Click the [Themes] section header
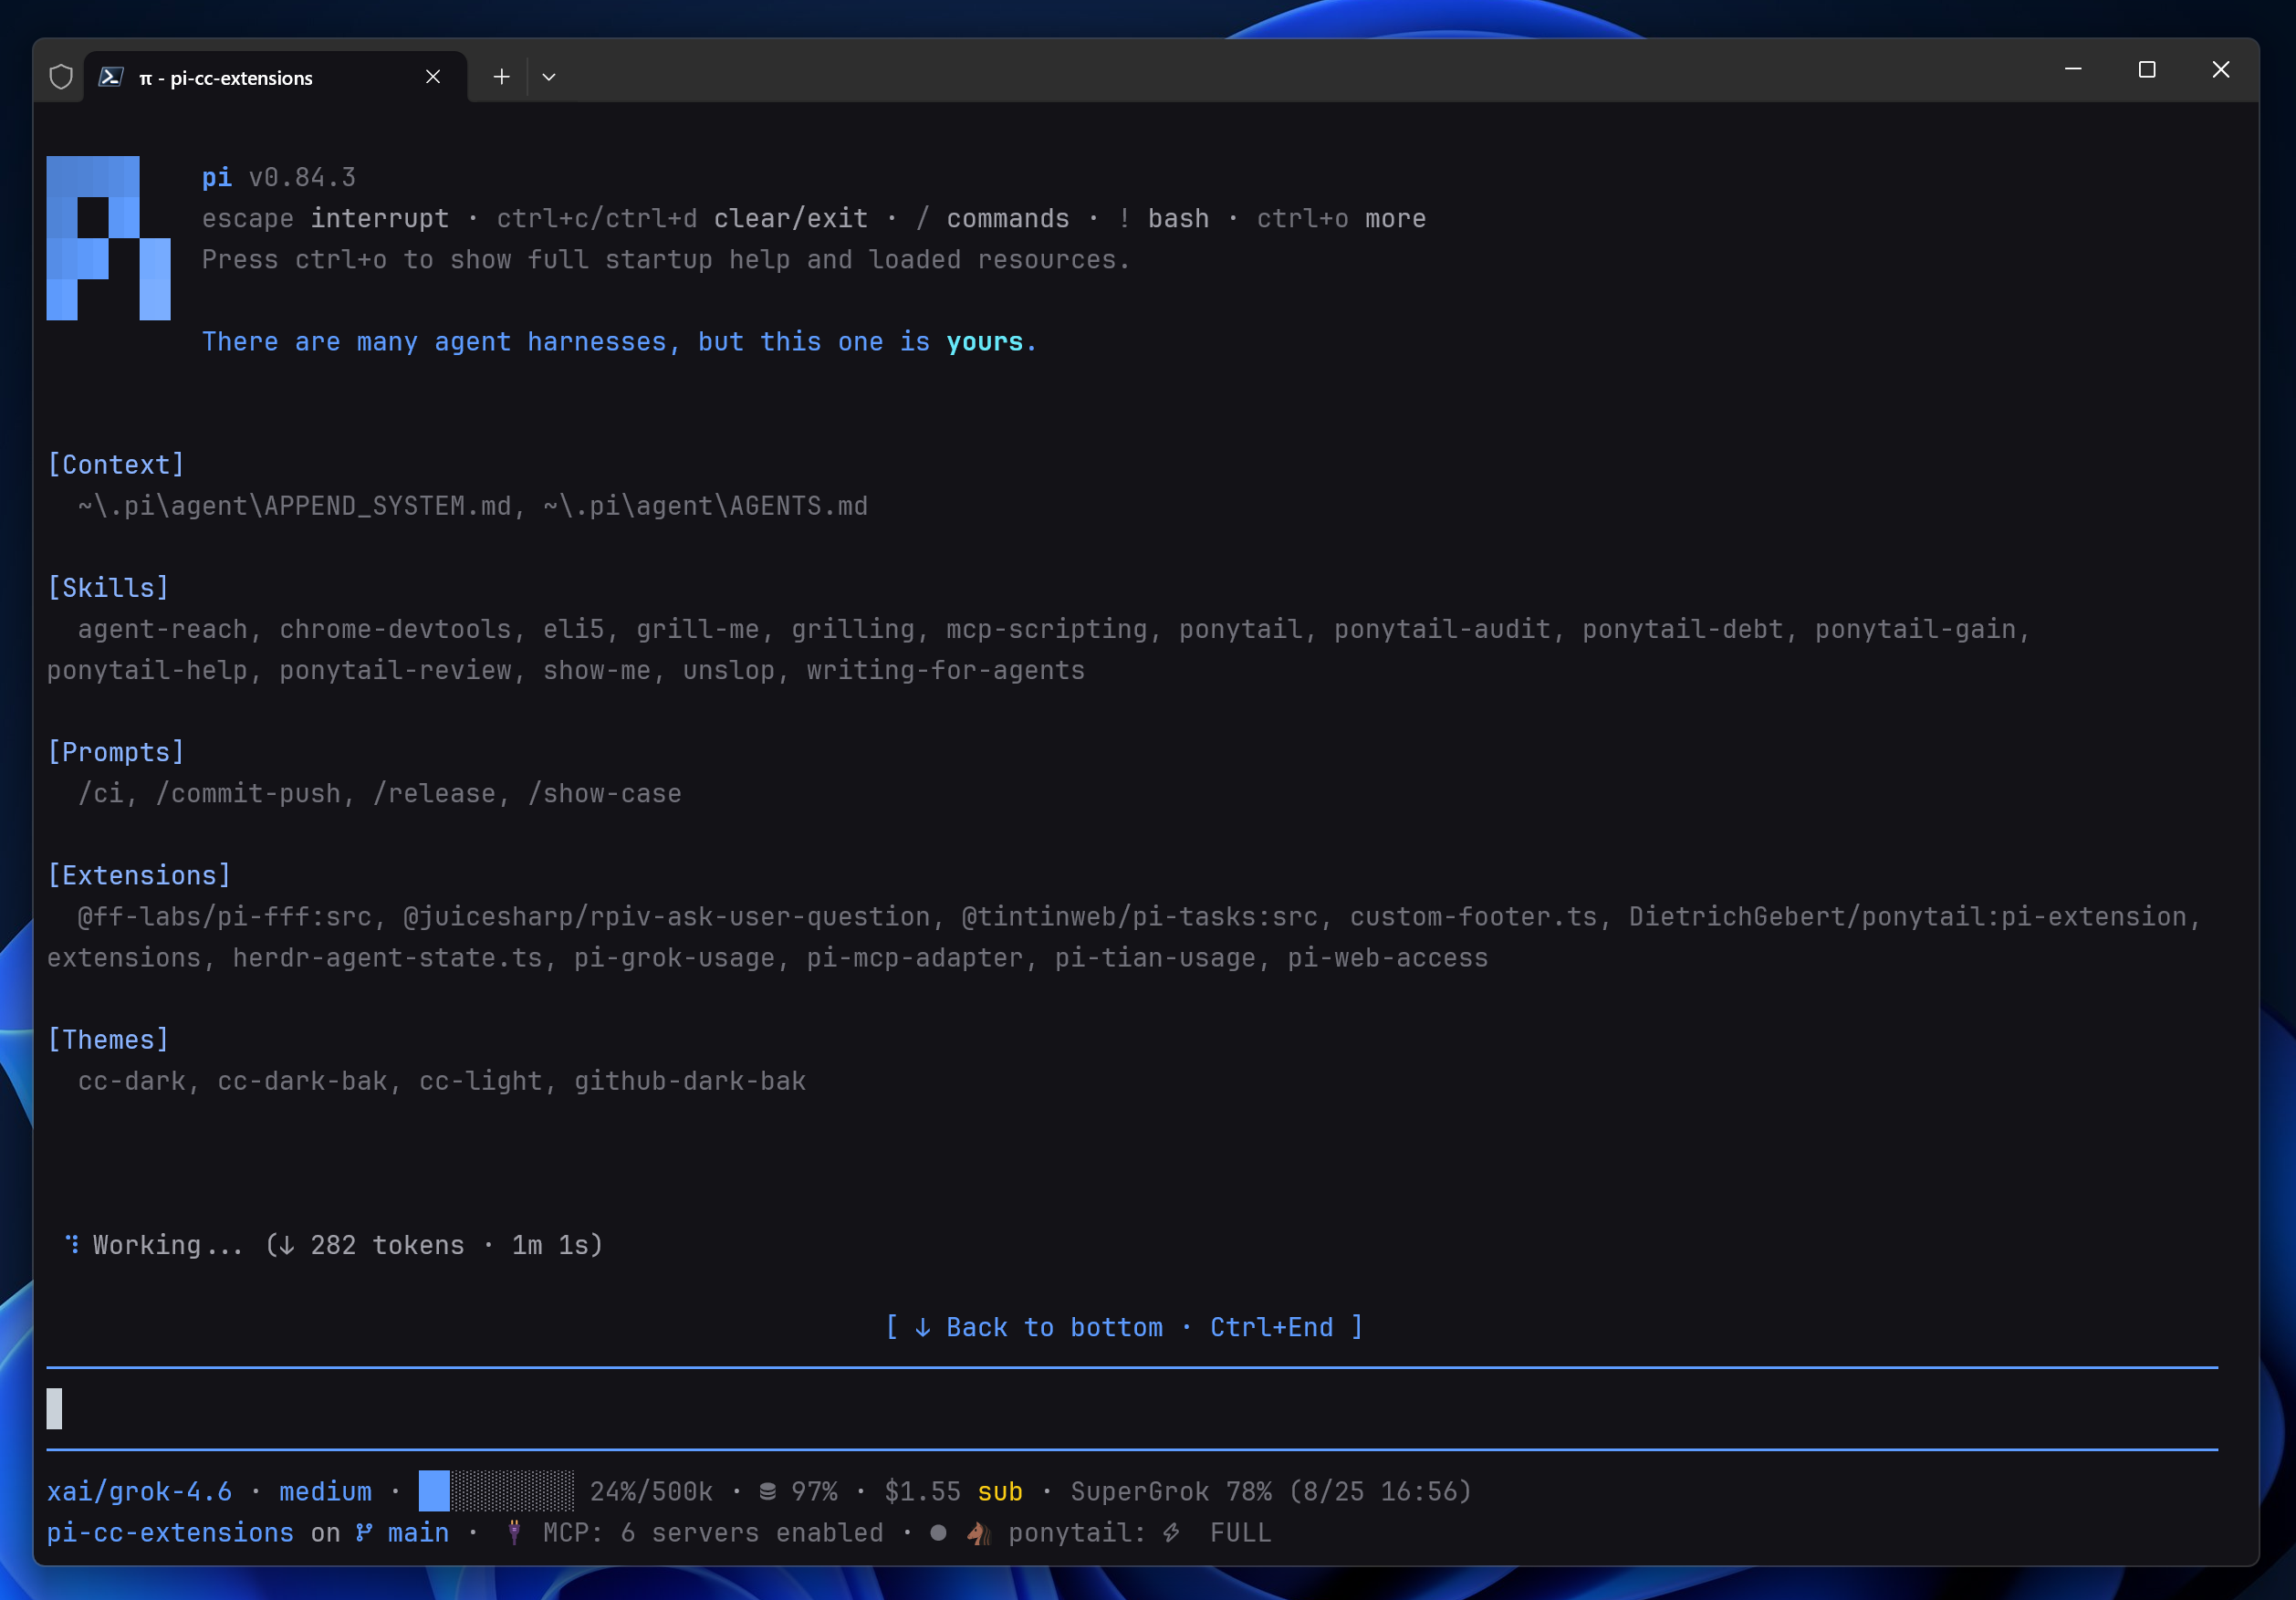This screenshot has height=1600, width=2296. coord(108,1039)
